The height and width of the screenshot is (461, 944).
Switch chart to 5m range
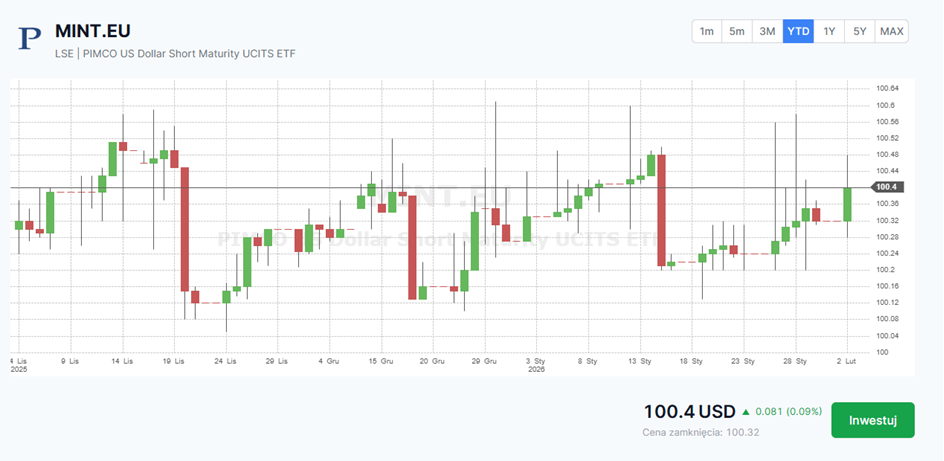(x=737, y=31)
